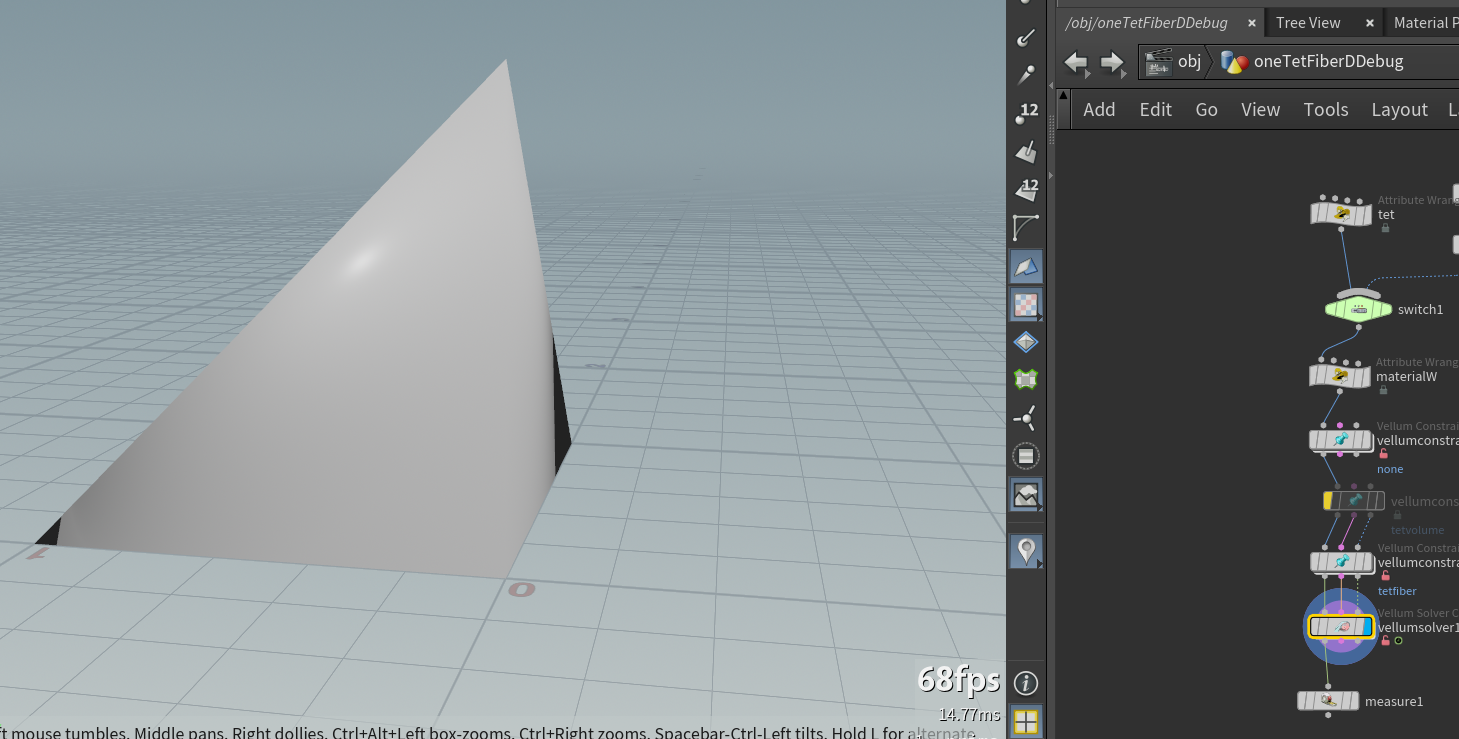
Task: Open the Layout menu
Action: (1399, 110)
